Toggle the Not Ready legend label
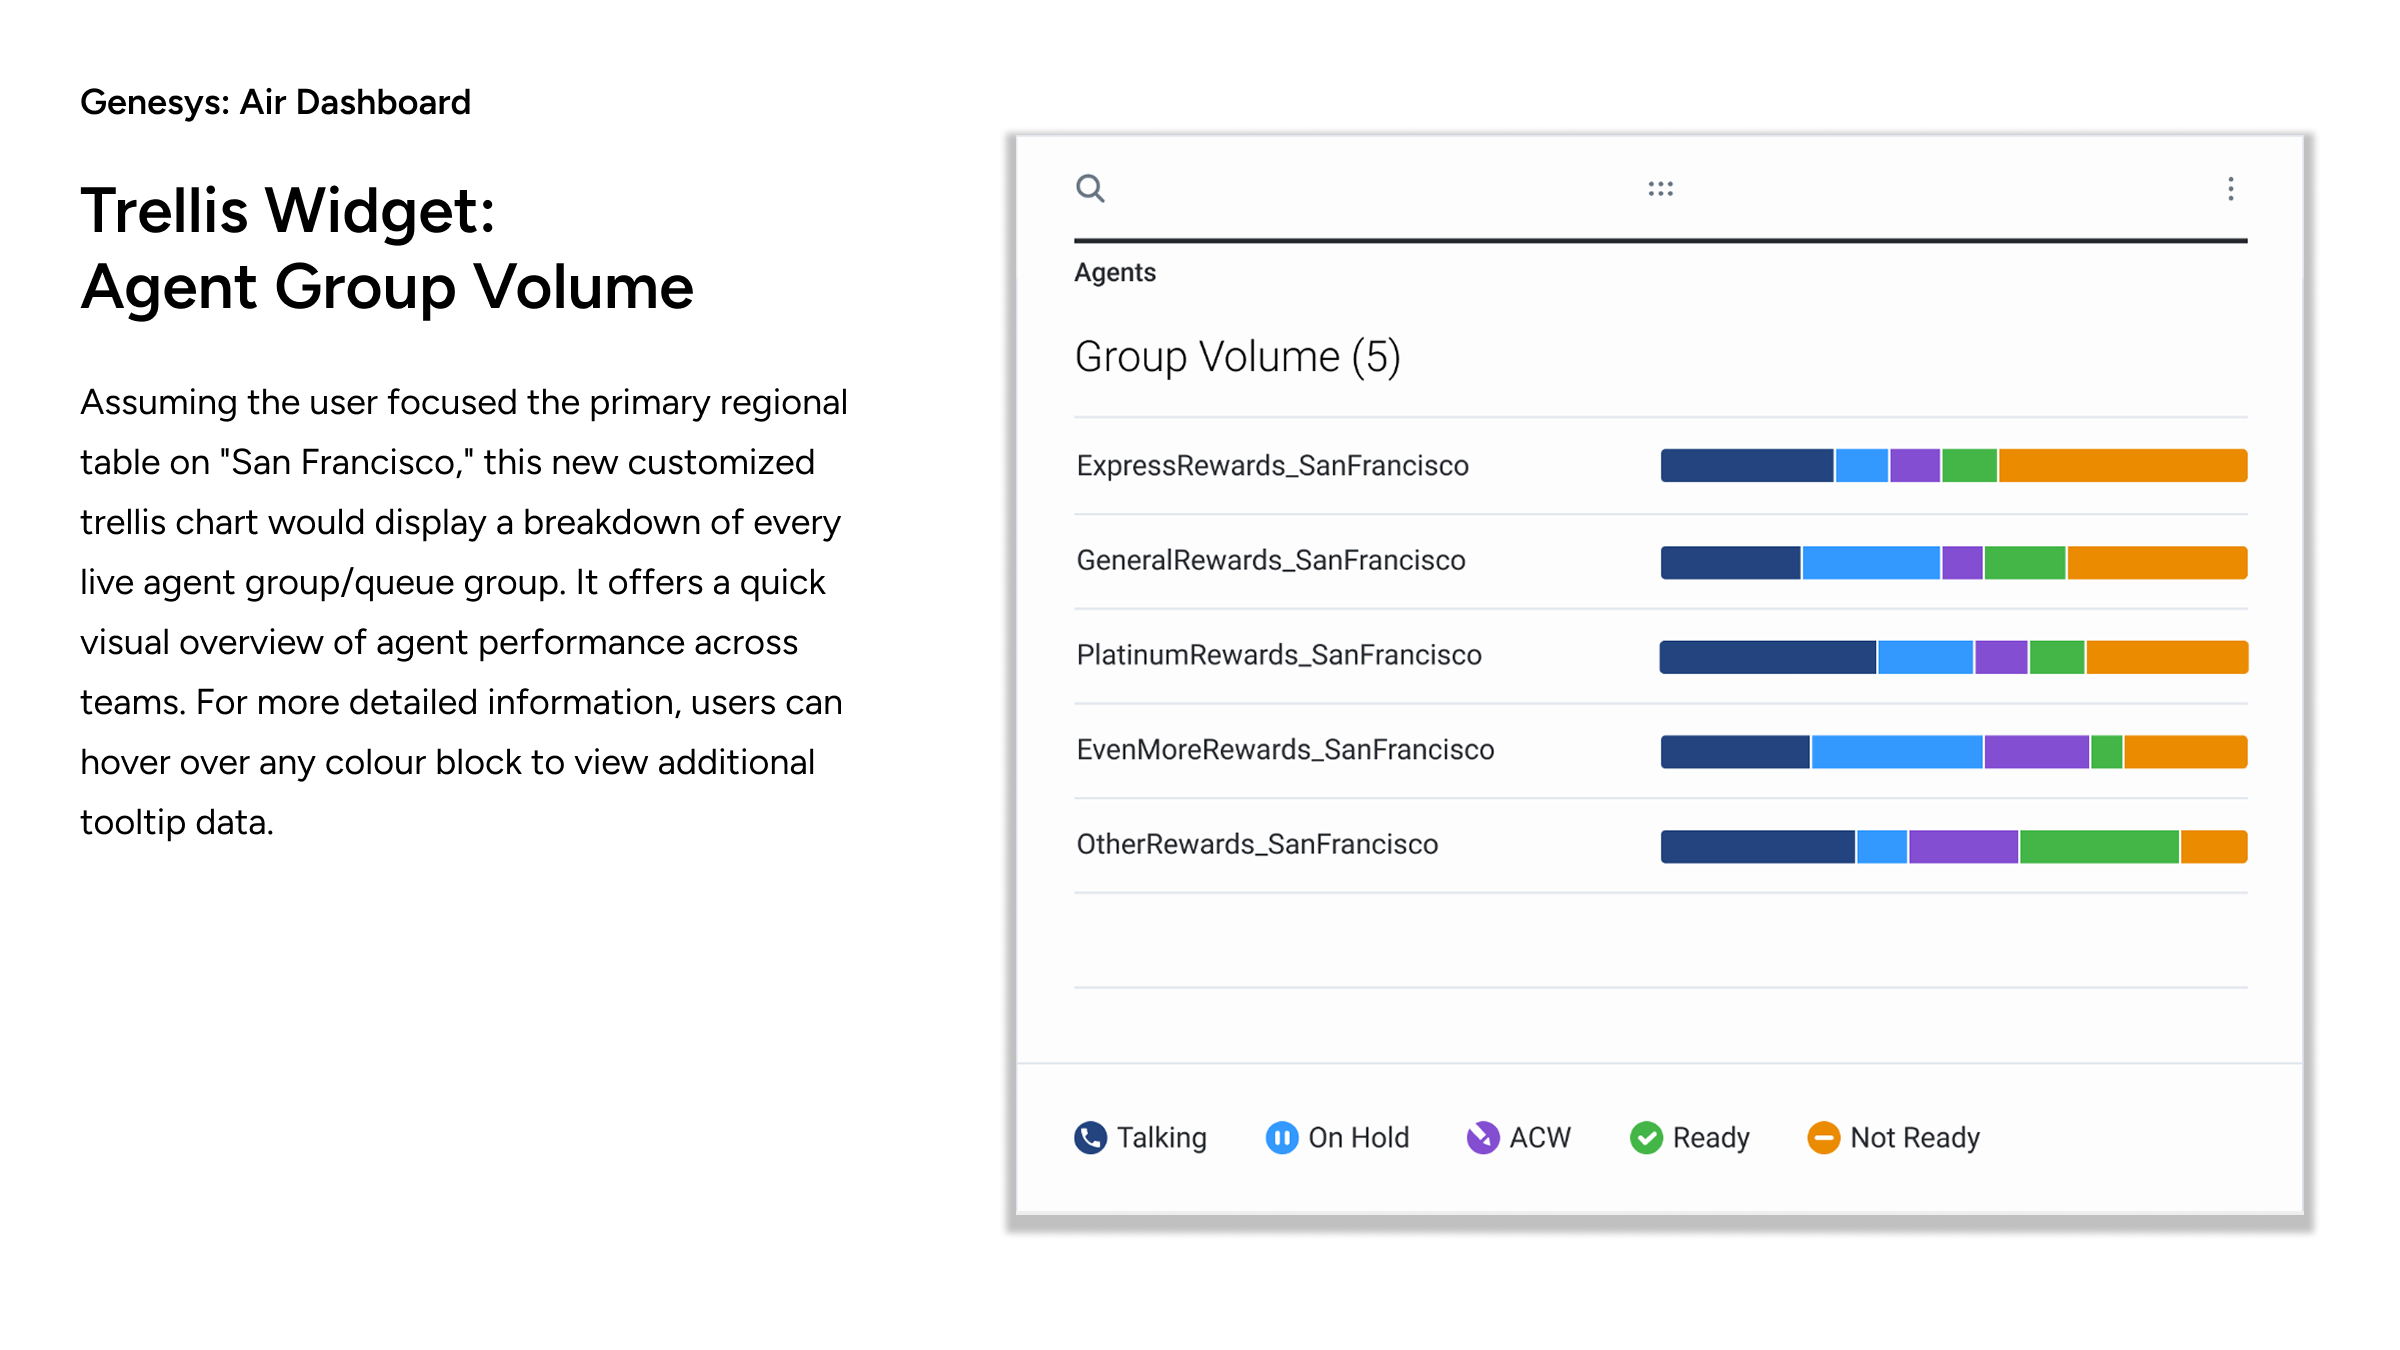This screenshot has height=1350, width=2400. pos(1914,1137)
